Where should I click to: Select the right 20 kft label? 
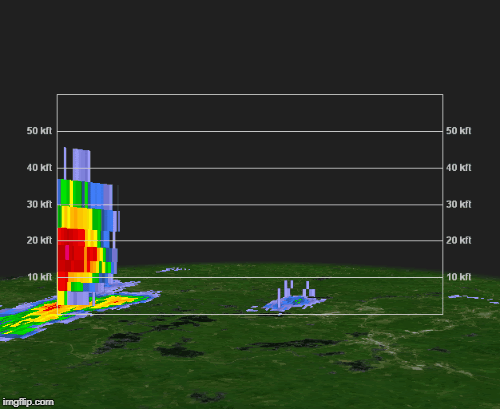point(459,240)
